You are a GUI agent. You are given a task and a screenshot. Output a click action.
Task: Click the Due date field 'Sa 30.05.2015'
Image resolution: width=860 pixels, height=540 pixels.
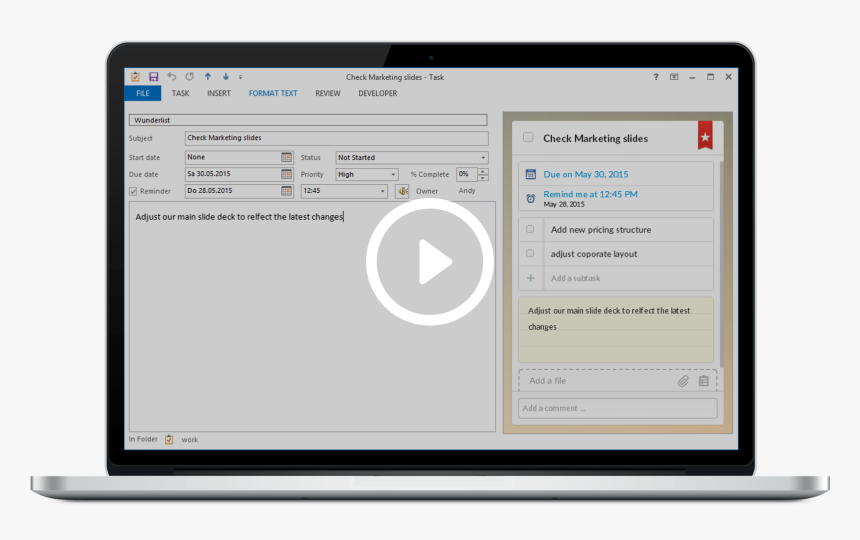click(x=233, y=174)
